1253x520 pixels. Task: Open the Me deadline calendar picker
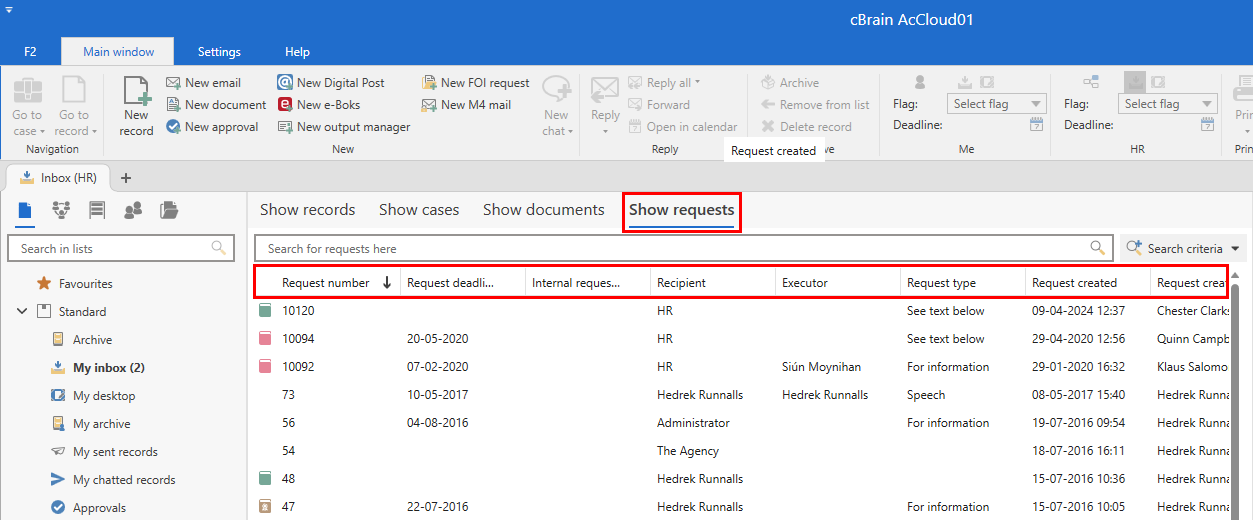pos(1037,125)
